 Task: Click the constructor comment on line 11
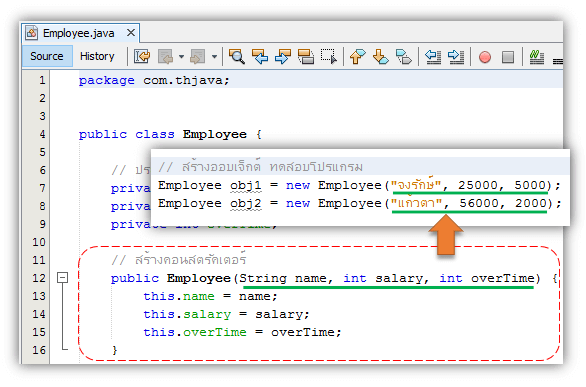(x=179, y=260)
